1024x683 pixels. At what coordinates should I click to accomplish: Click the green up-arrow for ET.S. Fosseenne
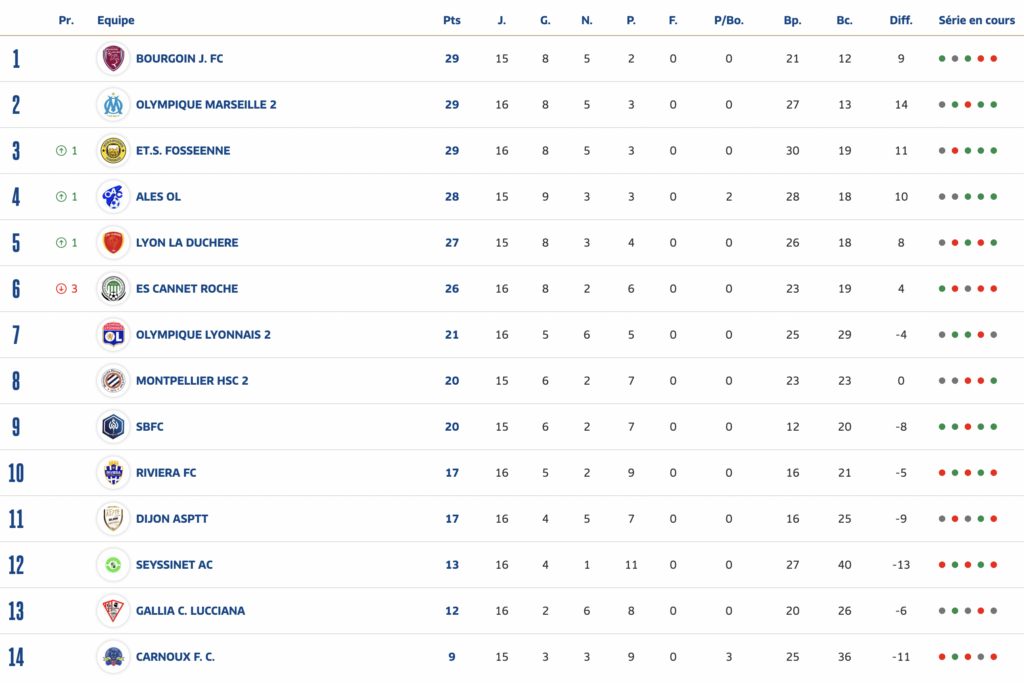point(61,151)
